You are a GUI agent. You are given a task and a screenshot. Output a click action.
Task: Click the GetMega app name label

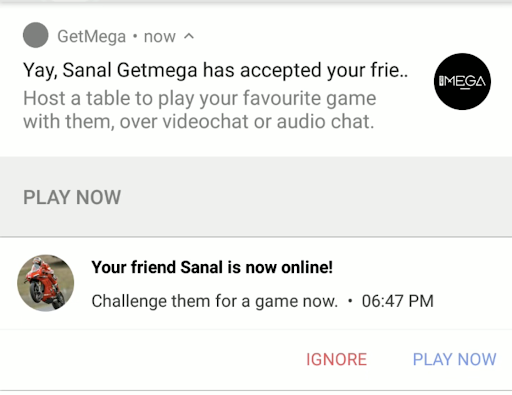92,36
